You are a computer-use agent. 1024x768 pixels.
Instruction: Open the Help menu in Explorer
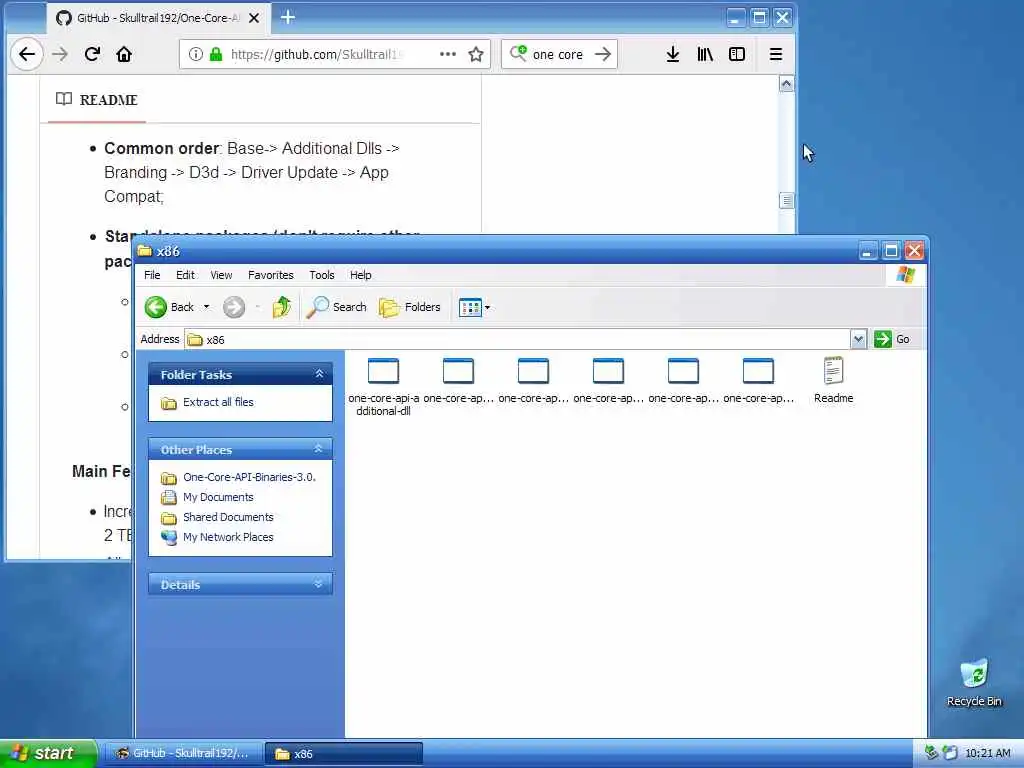(x=360, y=275)
